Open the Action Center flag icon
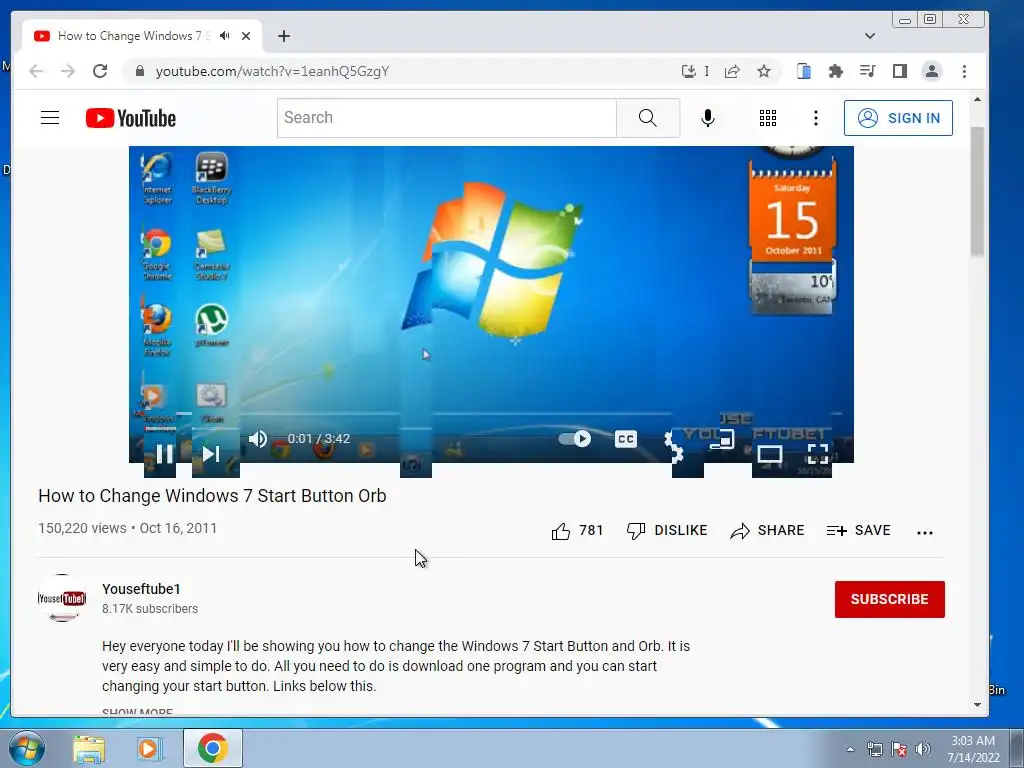The width and height of the screenshot is (1024, 768). coord(899,750)
